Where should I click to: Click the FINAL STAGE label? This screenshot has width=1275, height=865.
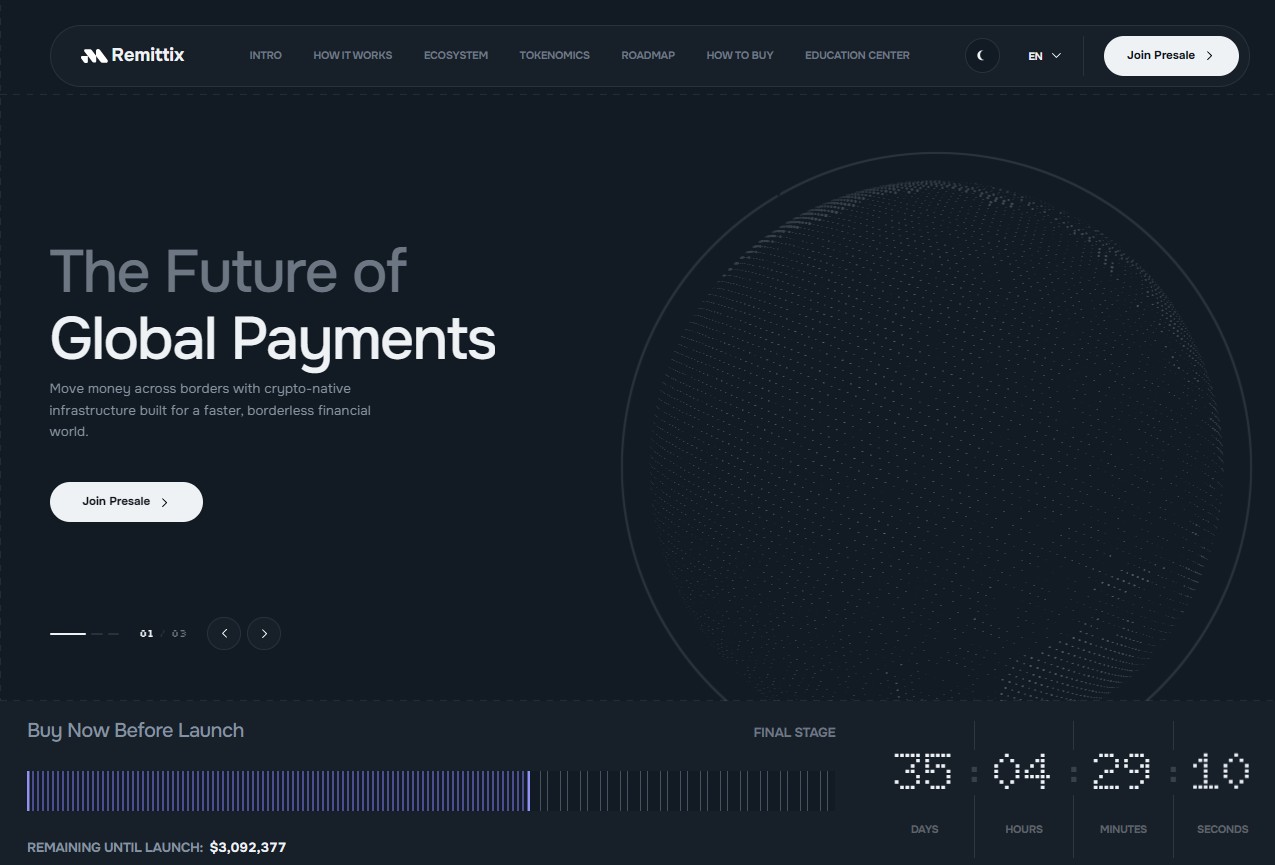coord(794,732)
